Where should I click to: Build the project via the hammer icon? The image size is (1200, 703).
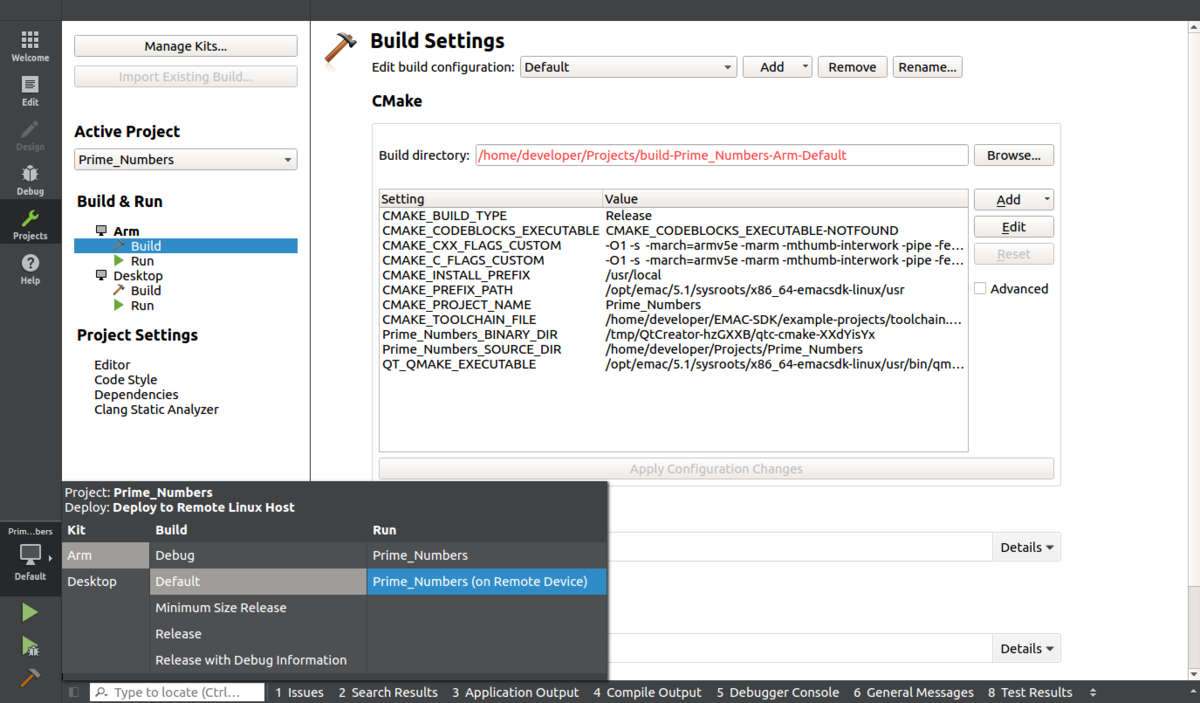click(30, 679)
